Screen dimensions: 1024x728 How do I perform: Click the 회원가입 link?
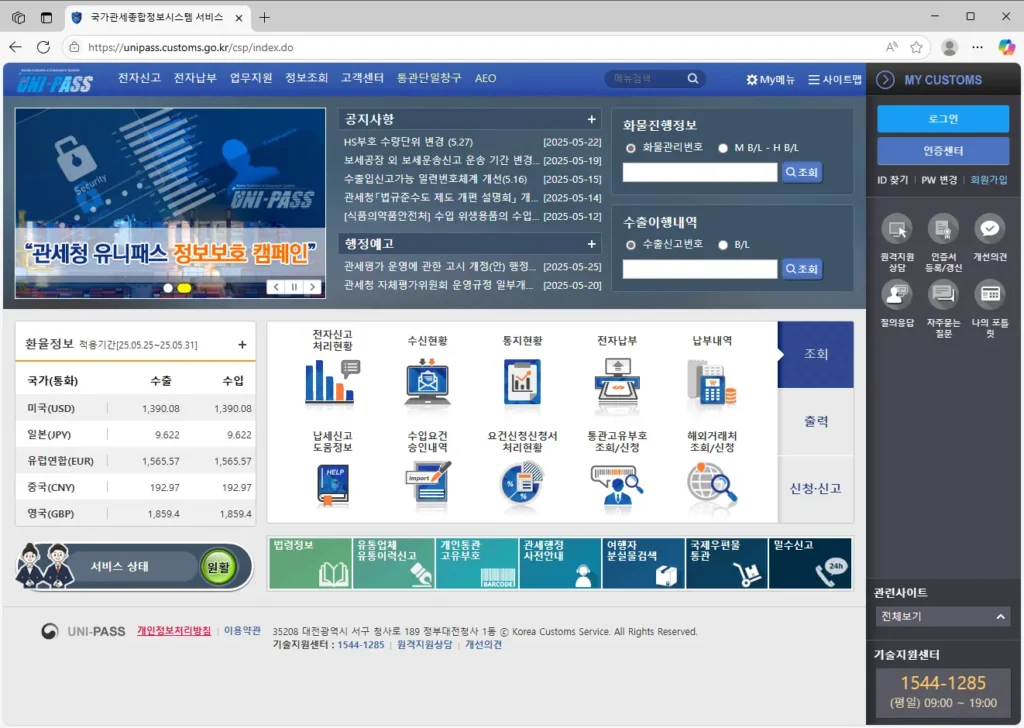[x=989, y=180]
